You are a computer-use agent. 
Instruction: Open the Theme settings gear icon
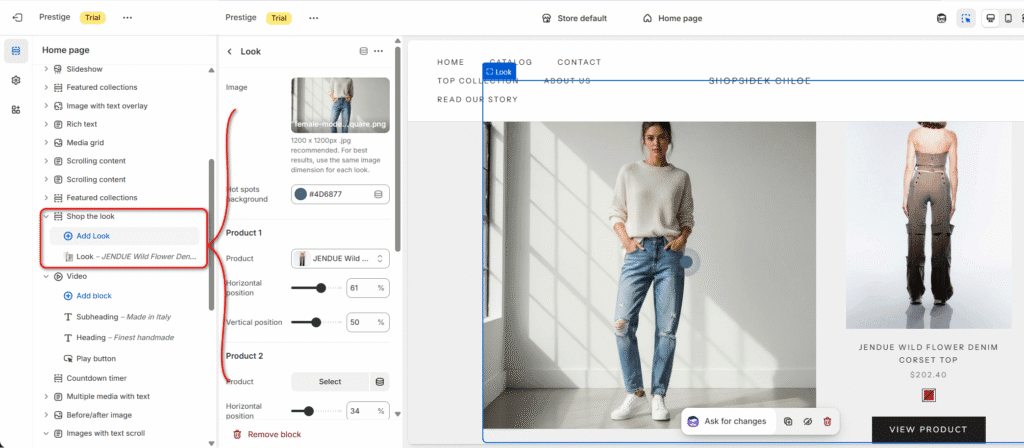(16, 80)
